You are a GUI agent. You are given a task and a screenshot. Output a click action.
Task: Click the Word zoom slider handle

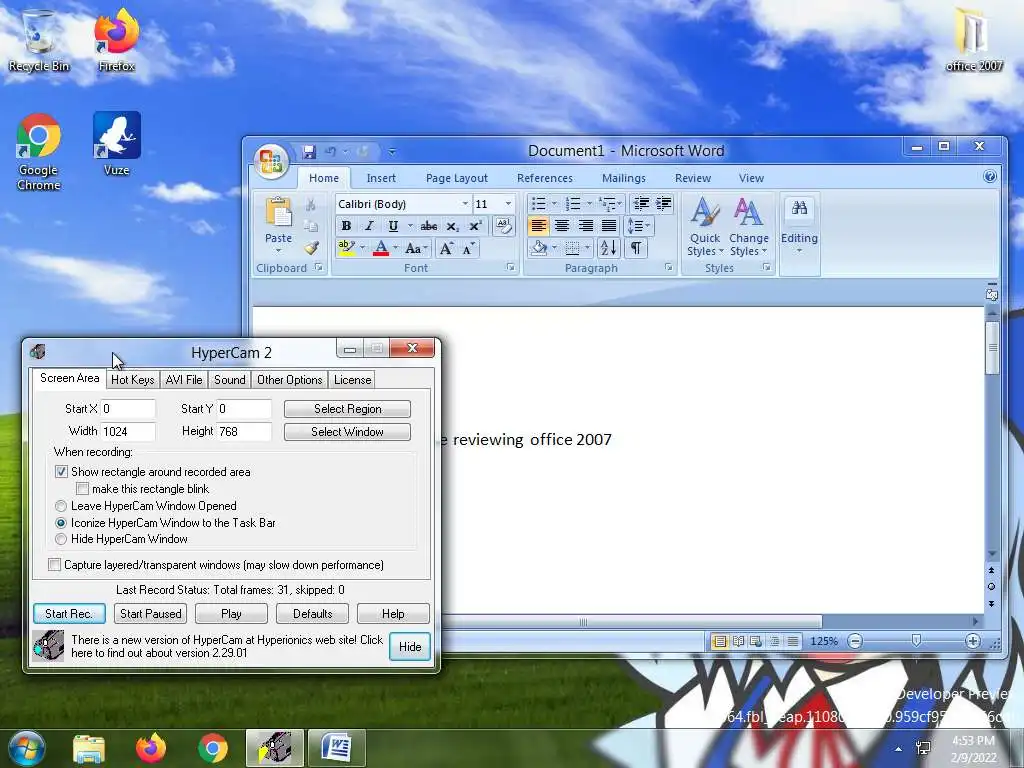point(916,641)
